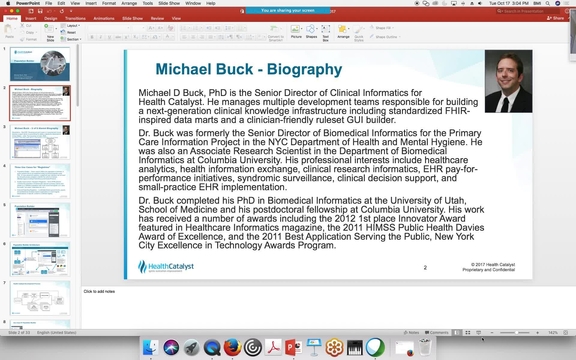Open Spotlight search in menu bar

click(548, 3)
